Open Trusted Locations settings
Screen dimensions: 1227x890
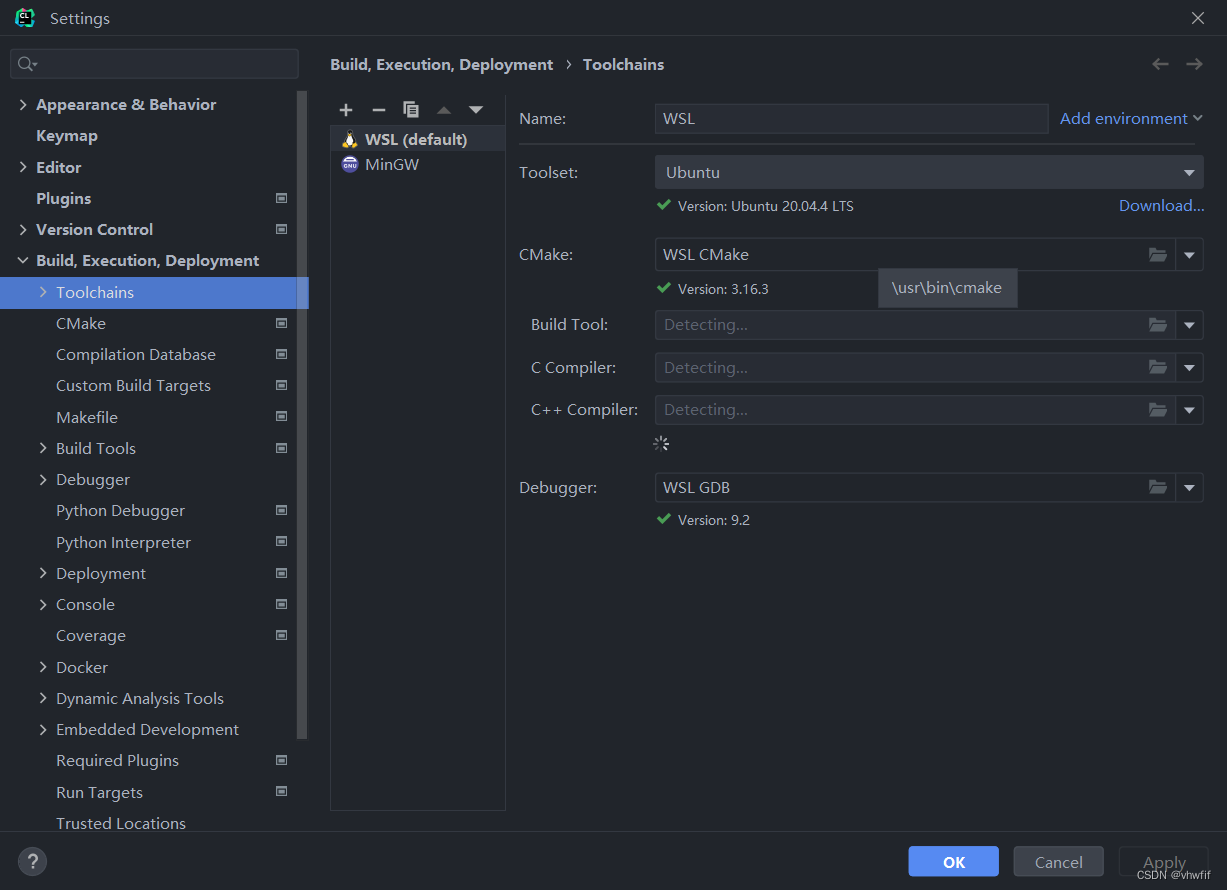[121, 823]
